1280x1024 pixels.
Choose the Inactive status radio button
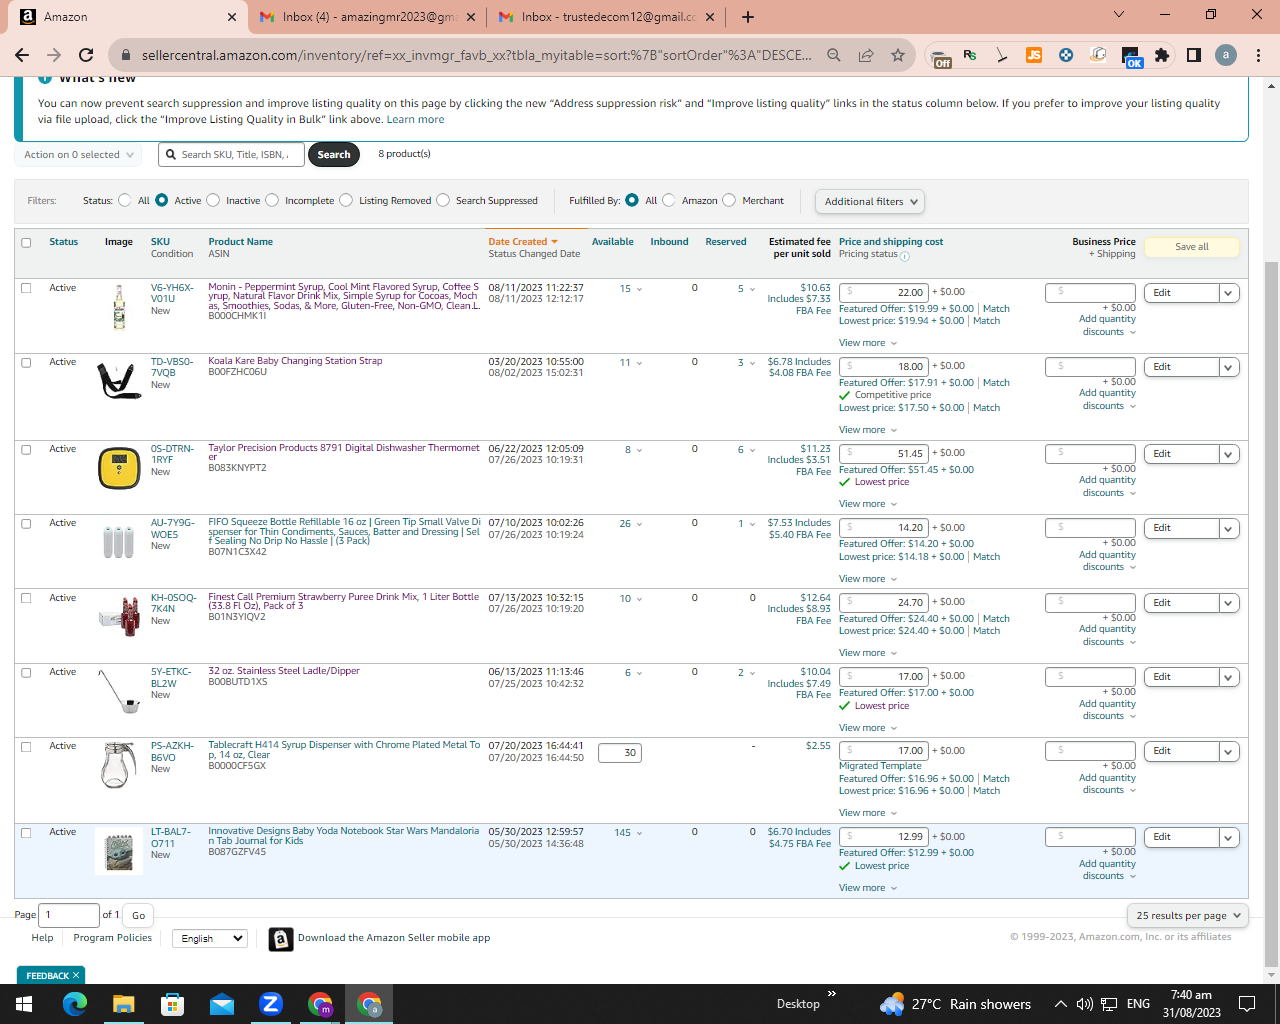point(213,201)
